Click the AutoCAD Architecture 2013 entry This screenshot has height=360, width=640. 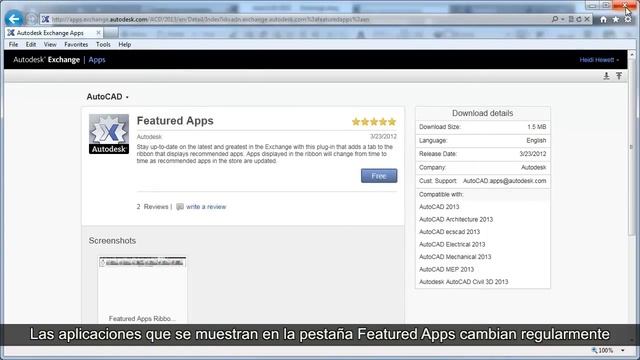tap(456, 220)
